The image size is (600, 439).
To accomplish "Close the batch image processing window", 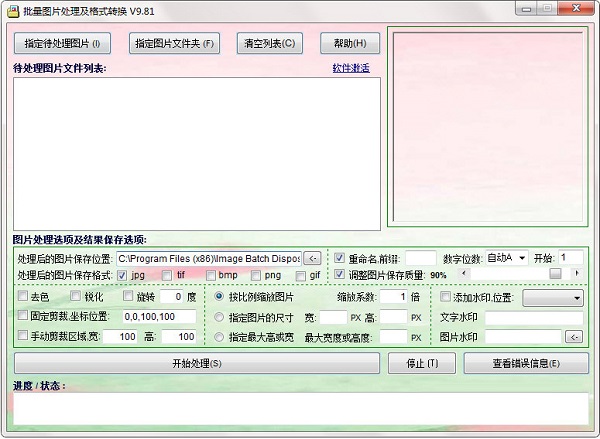I will 576,8.
